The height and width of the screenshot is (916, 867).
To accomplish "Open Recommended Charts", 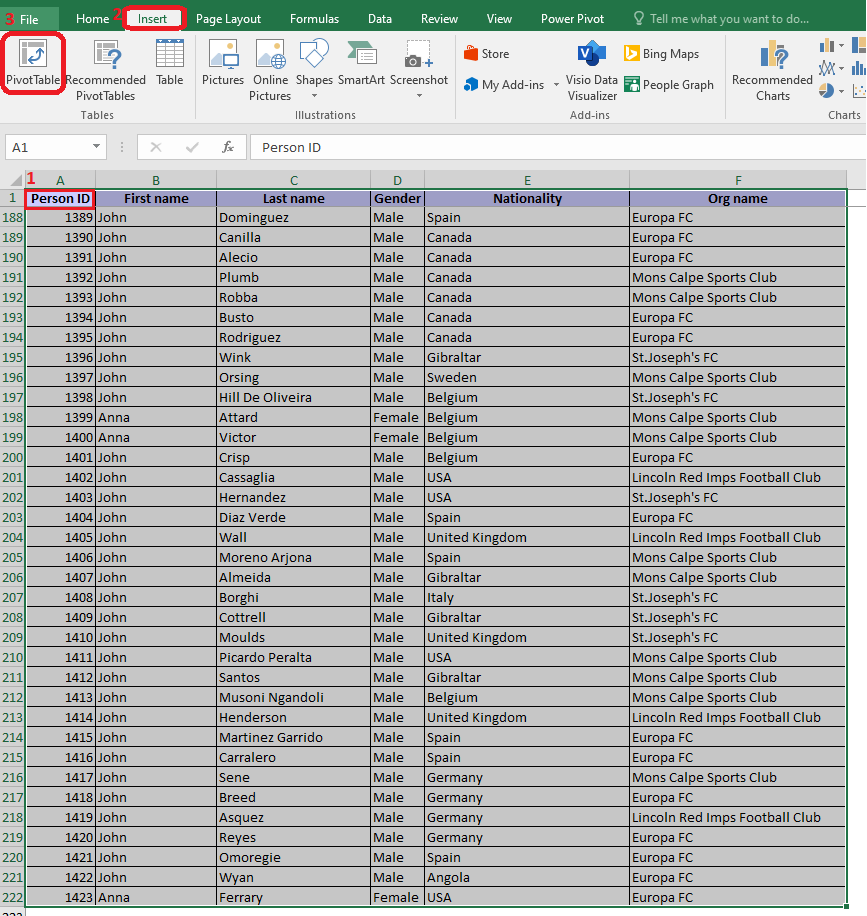I will click(772, 70).
